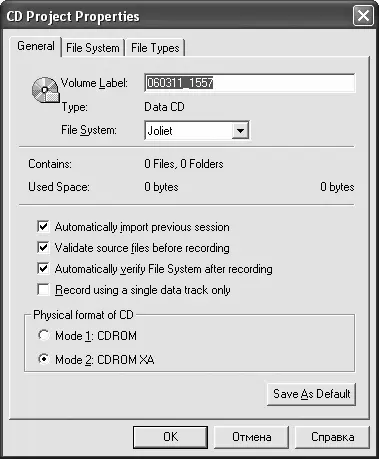Image resolution: width=379 pixels, height=459 pixels.
Task: Click the Data CD disc icon
Action: (46, 90)
